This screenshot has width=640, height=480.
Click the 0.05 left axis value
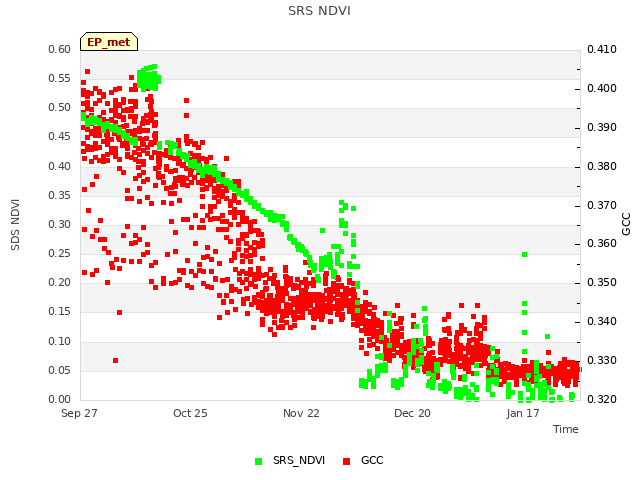60,370
